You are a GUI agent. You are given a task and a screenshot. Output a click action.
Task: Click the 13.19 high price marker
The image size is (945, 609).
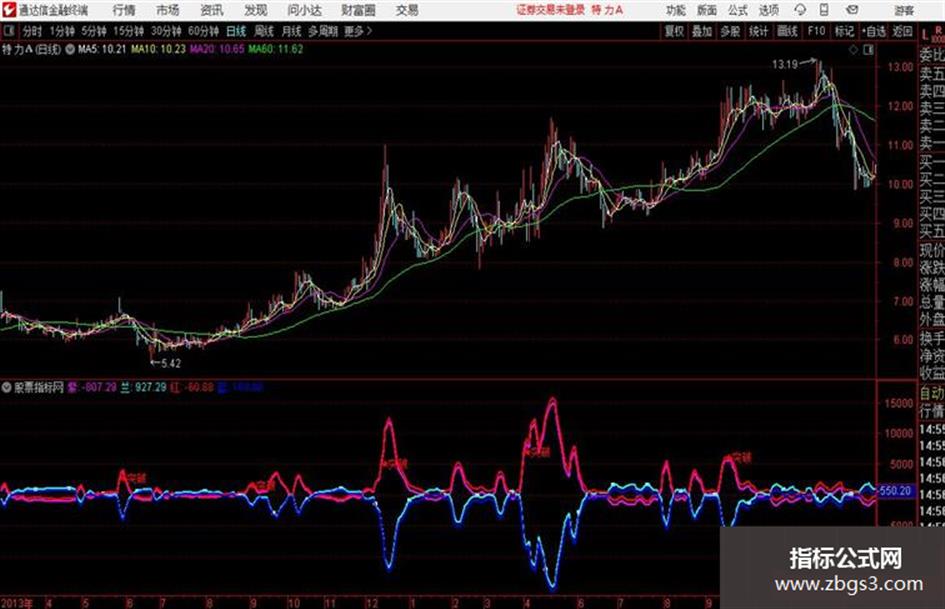pos(785,64)
